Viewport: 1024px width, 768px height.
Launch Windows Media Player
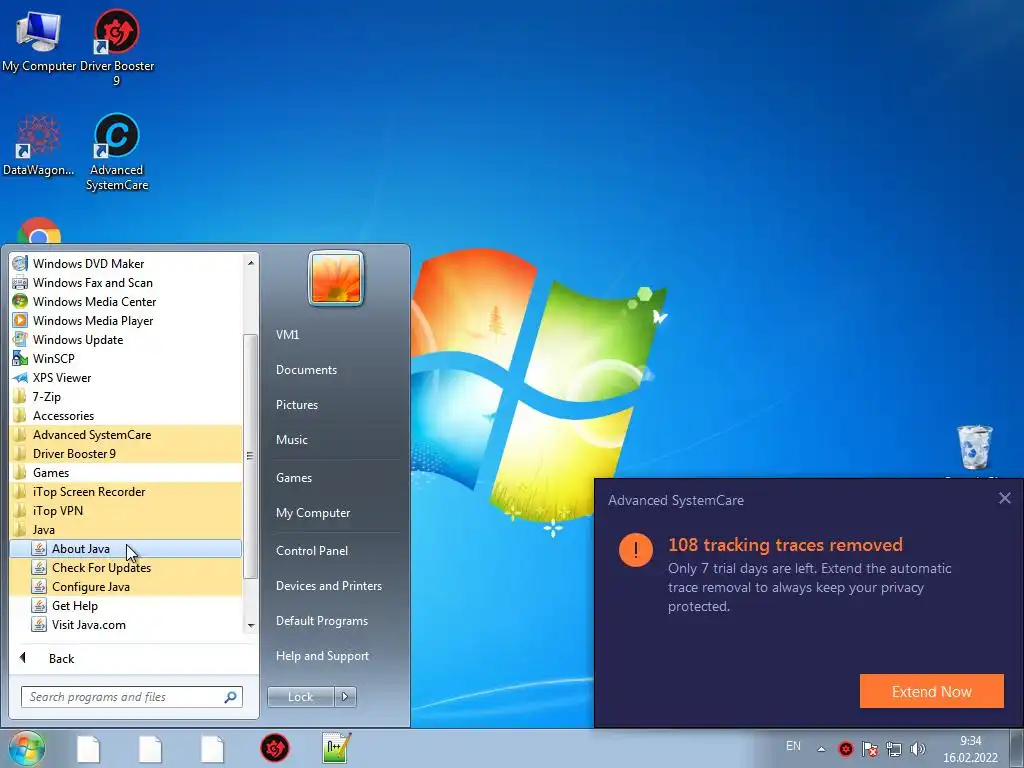tap(125, 321)
